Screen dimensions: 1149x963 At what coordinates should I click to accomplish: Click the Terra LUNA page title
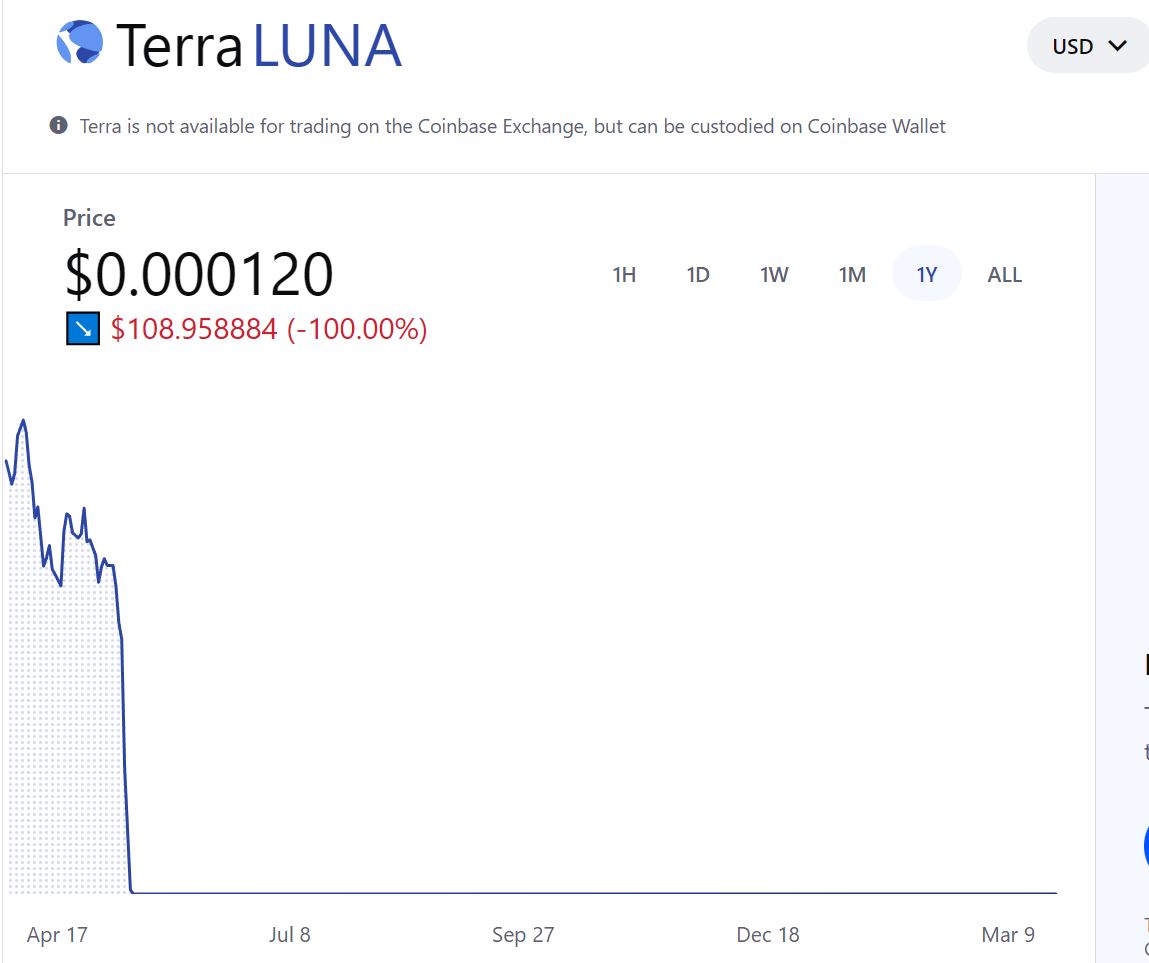[x=258, y=46]
